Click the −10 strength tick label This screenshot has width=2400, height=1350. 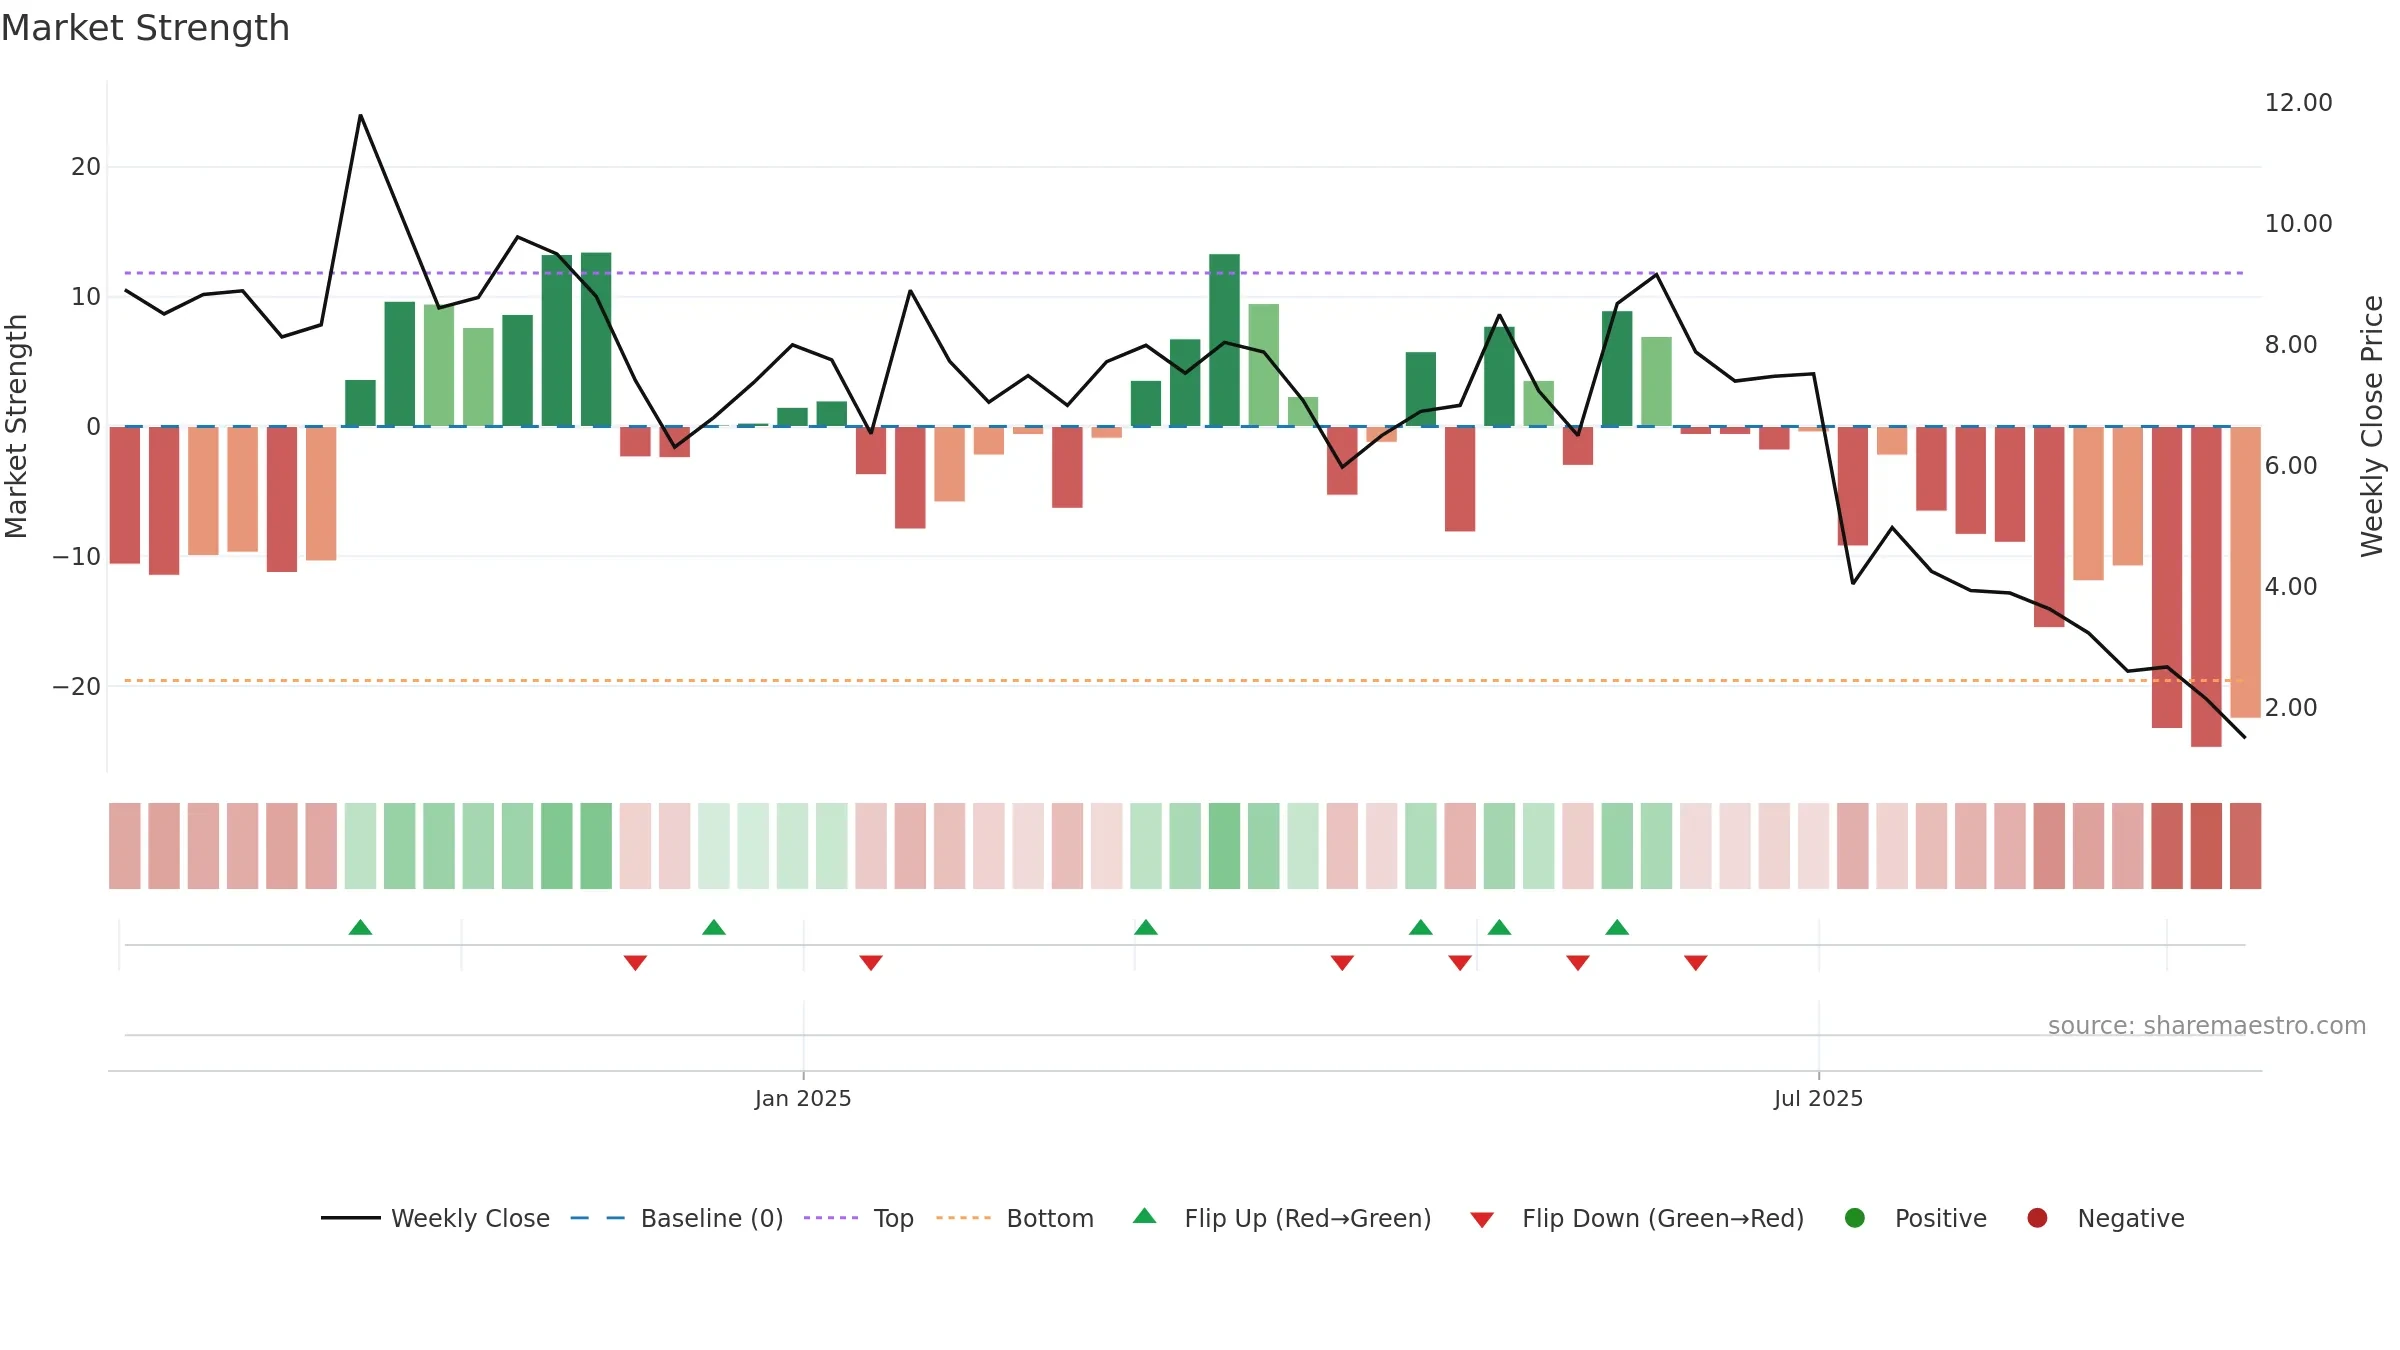(77, 557)
